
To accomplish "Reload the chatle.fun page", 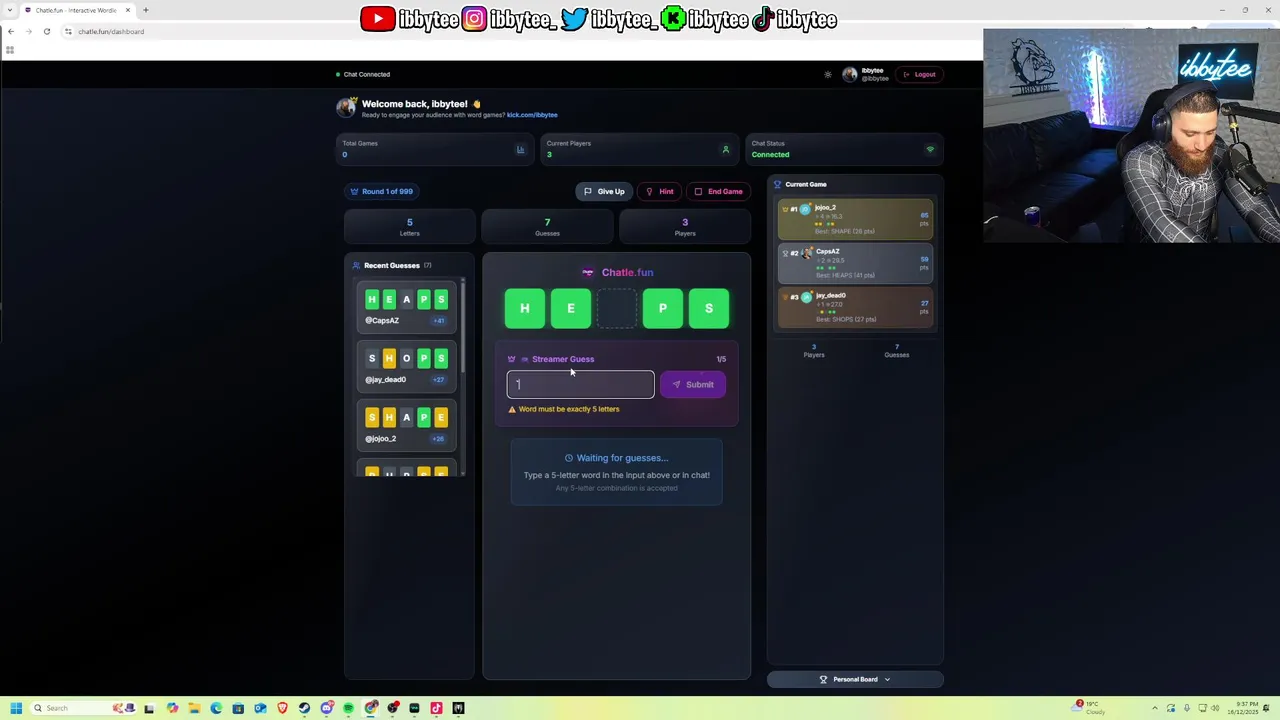I will point(46,31).
